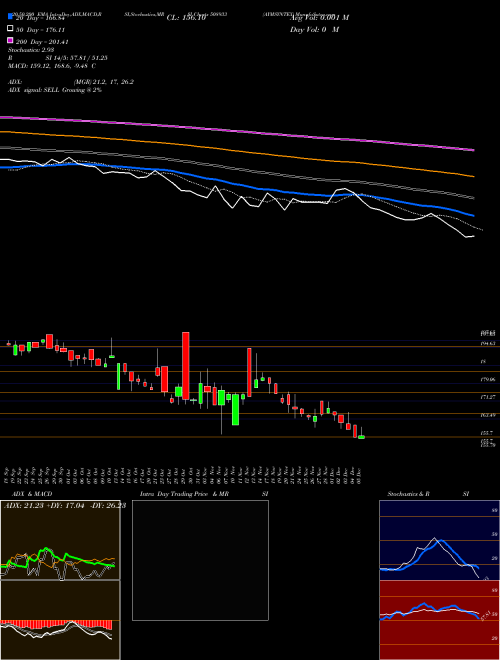
Task: Click the tall red candlestick of late October
Action: point(185,366)
